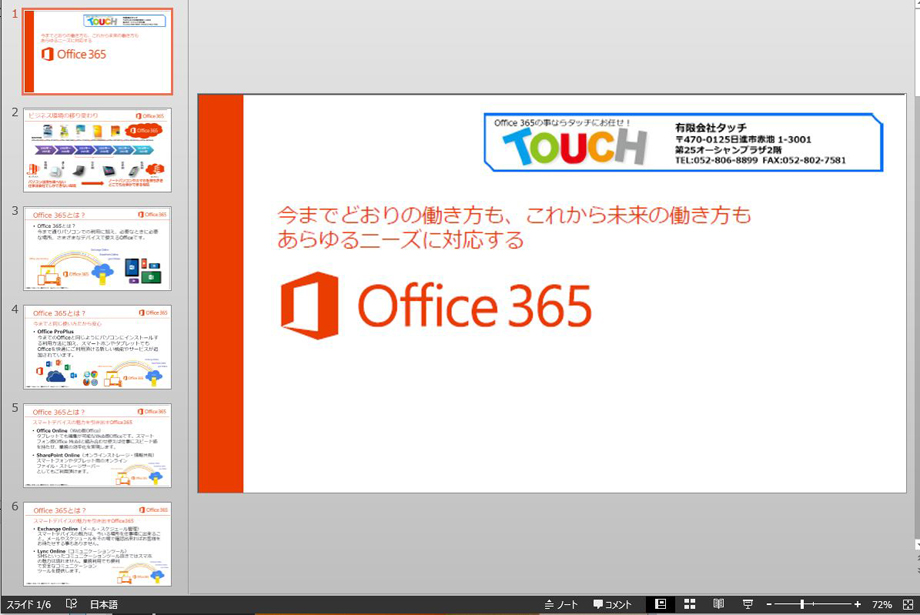Select slide 6 thumbnail about Exchange Online
The height and width of the screenshot is (615, 920).
click(x=97, y=544)
